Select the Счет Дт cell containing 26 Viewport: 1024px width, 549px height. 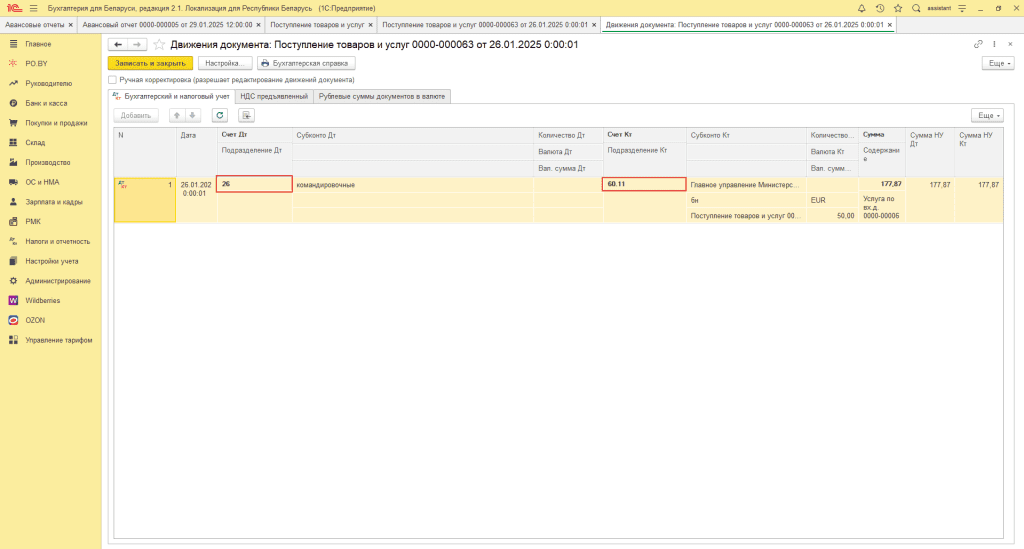coord(254,184)
